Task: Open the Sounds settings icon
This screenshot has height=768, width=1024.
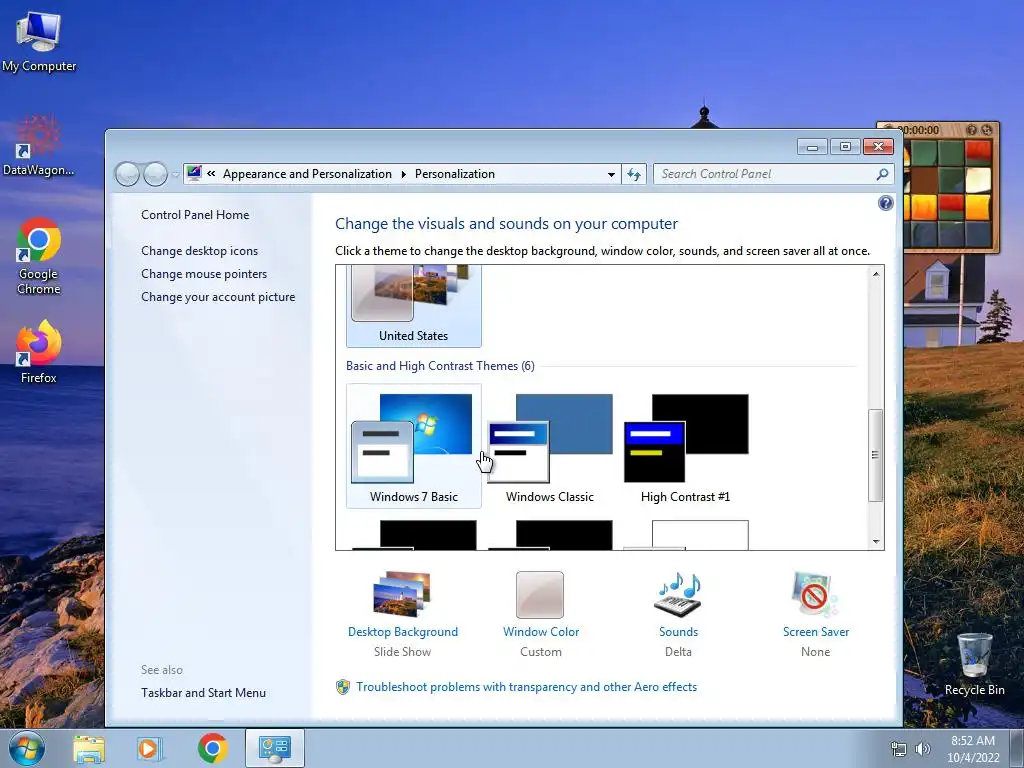Action: click(x=678, y=594)
